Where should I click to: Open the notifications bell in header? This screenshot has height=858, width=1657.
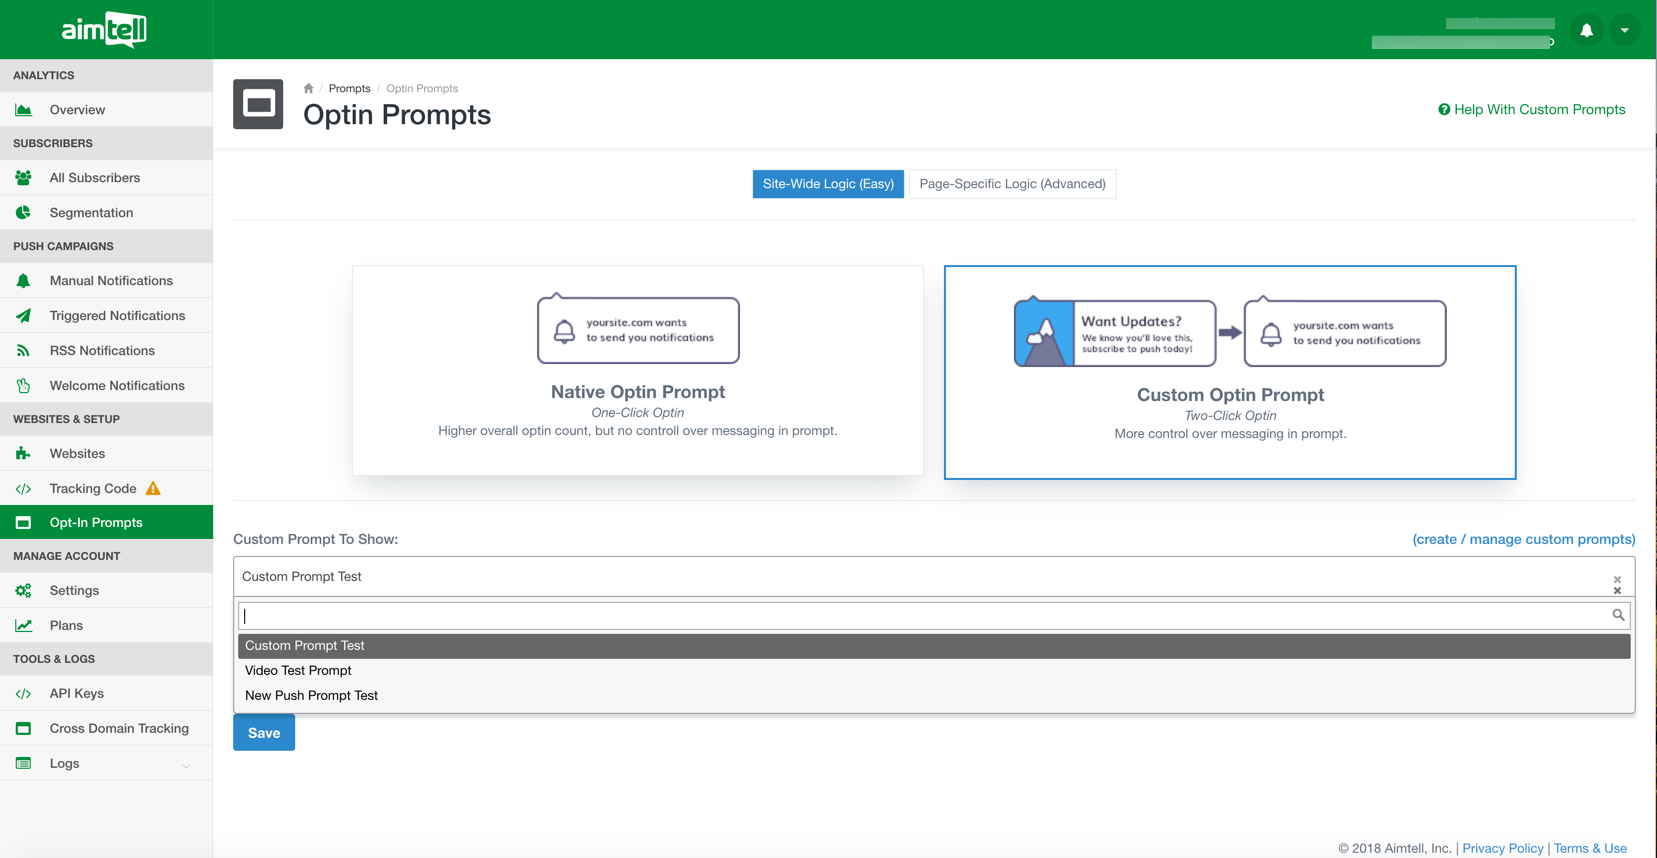[x=1586, y=30]
